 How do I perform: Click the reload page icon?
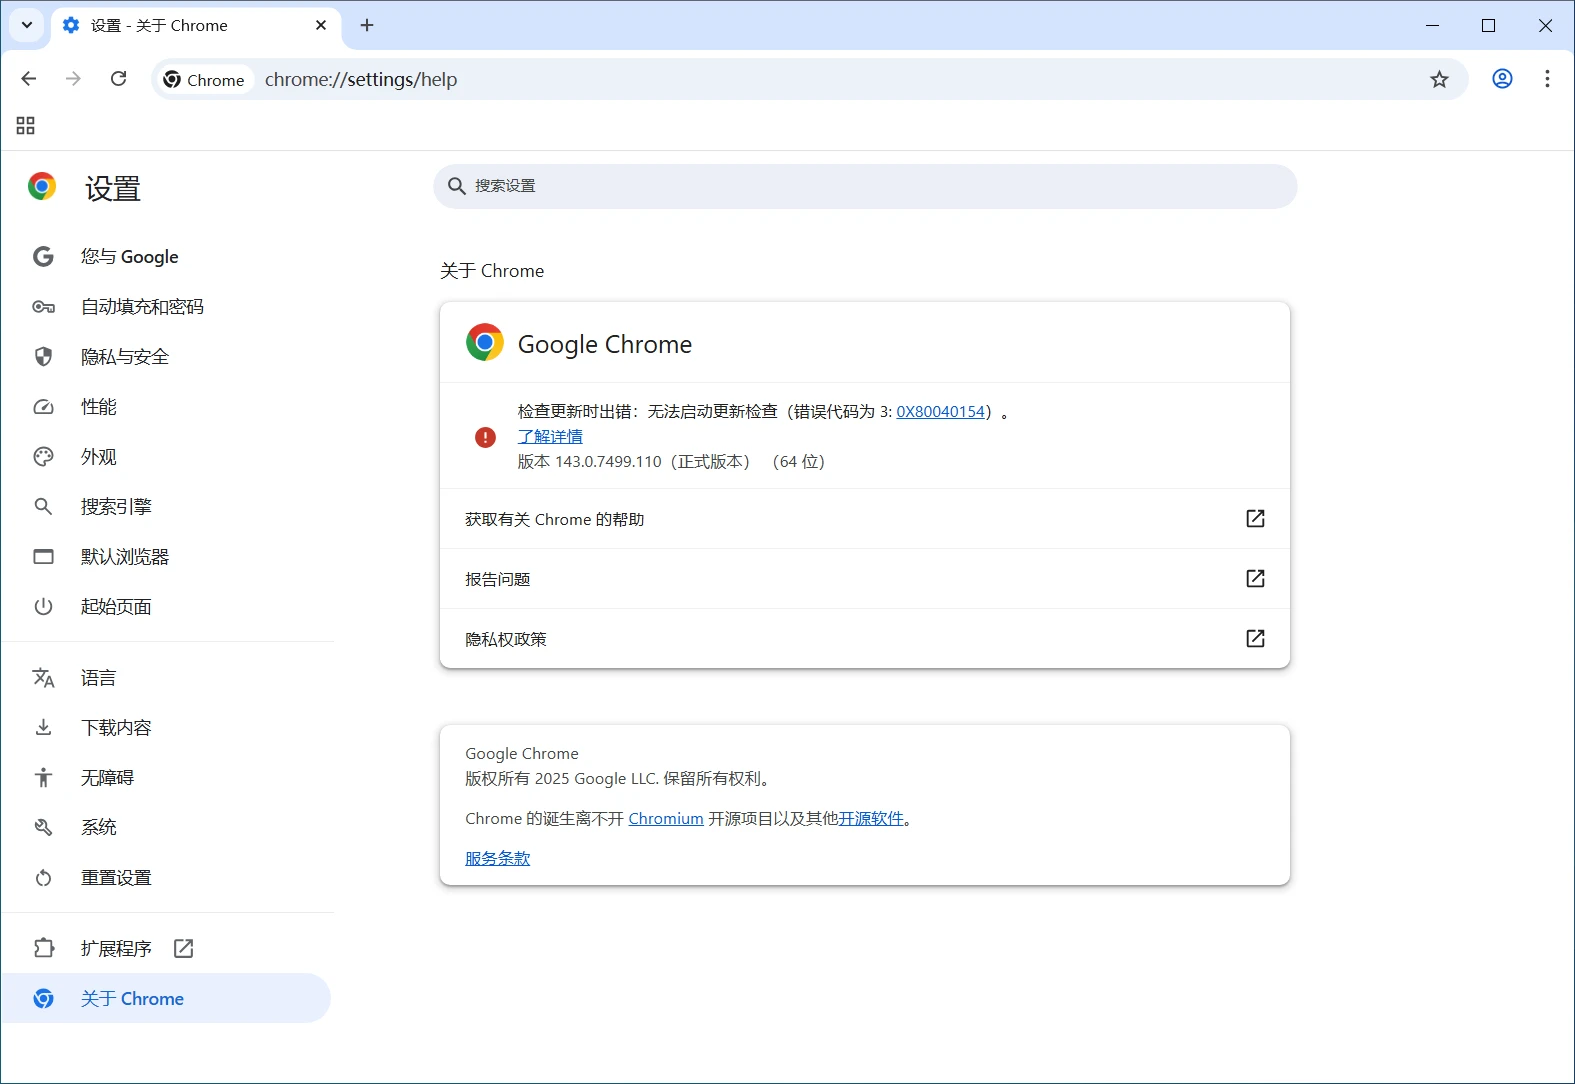(118, 79)
